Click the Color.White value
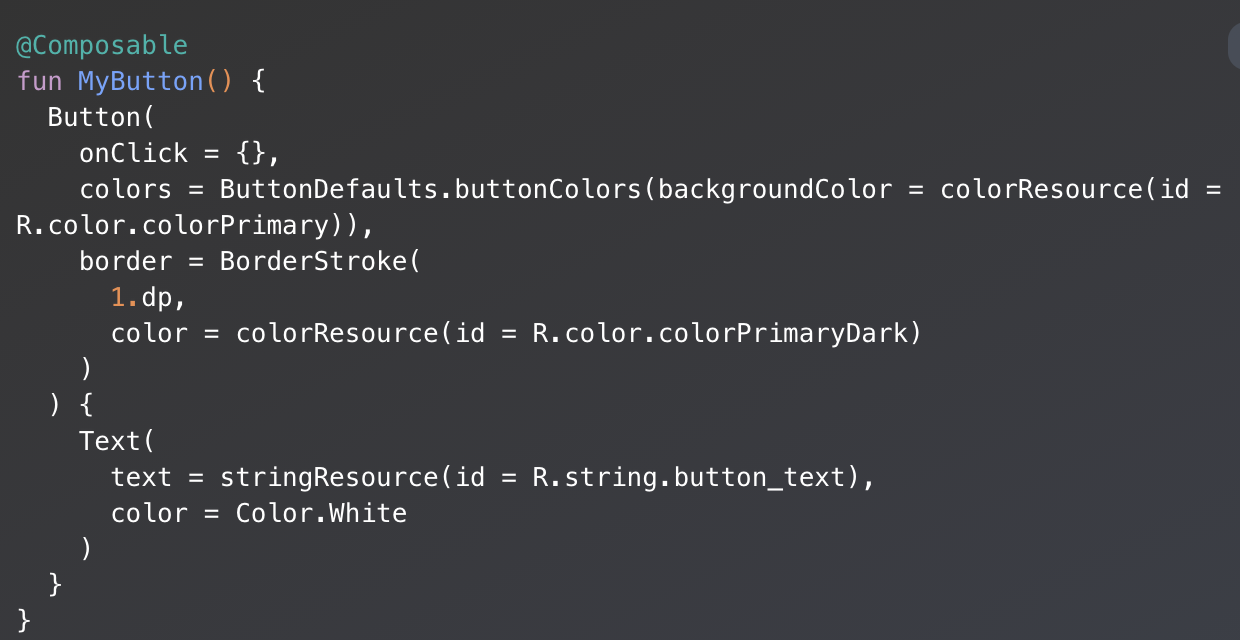 click(321, 513)
